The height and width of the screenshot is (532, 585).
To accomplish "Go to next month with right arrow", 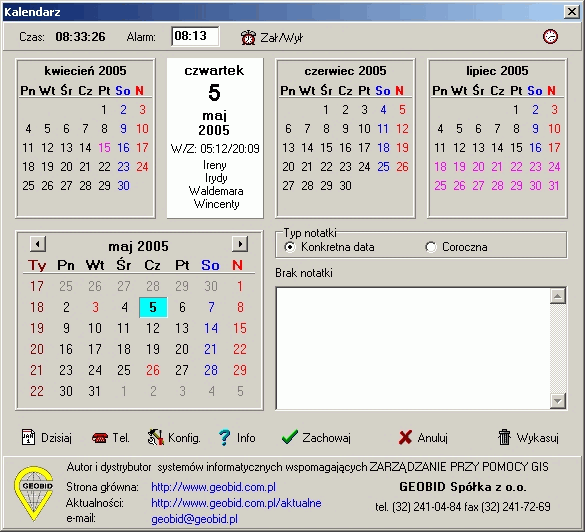I will pos(240,244).
